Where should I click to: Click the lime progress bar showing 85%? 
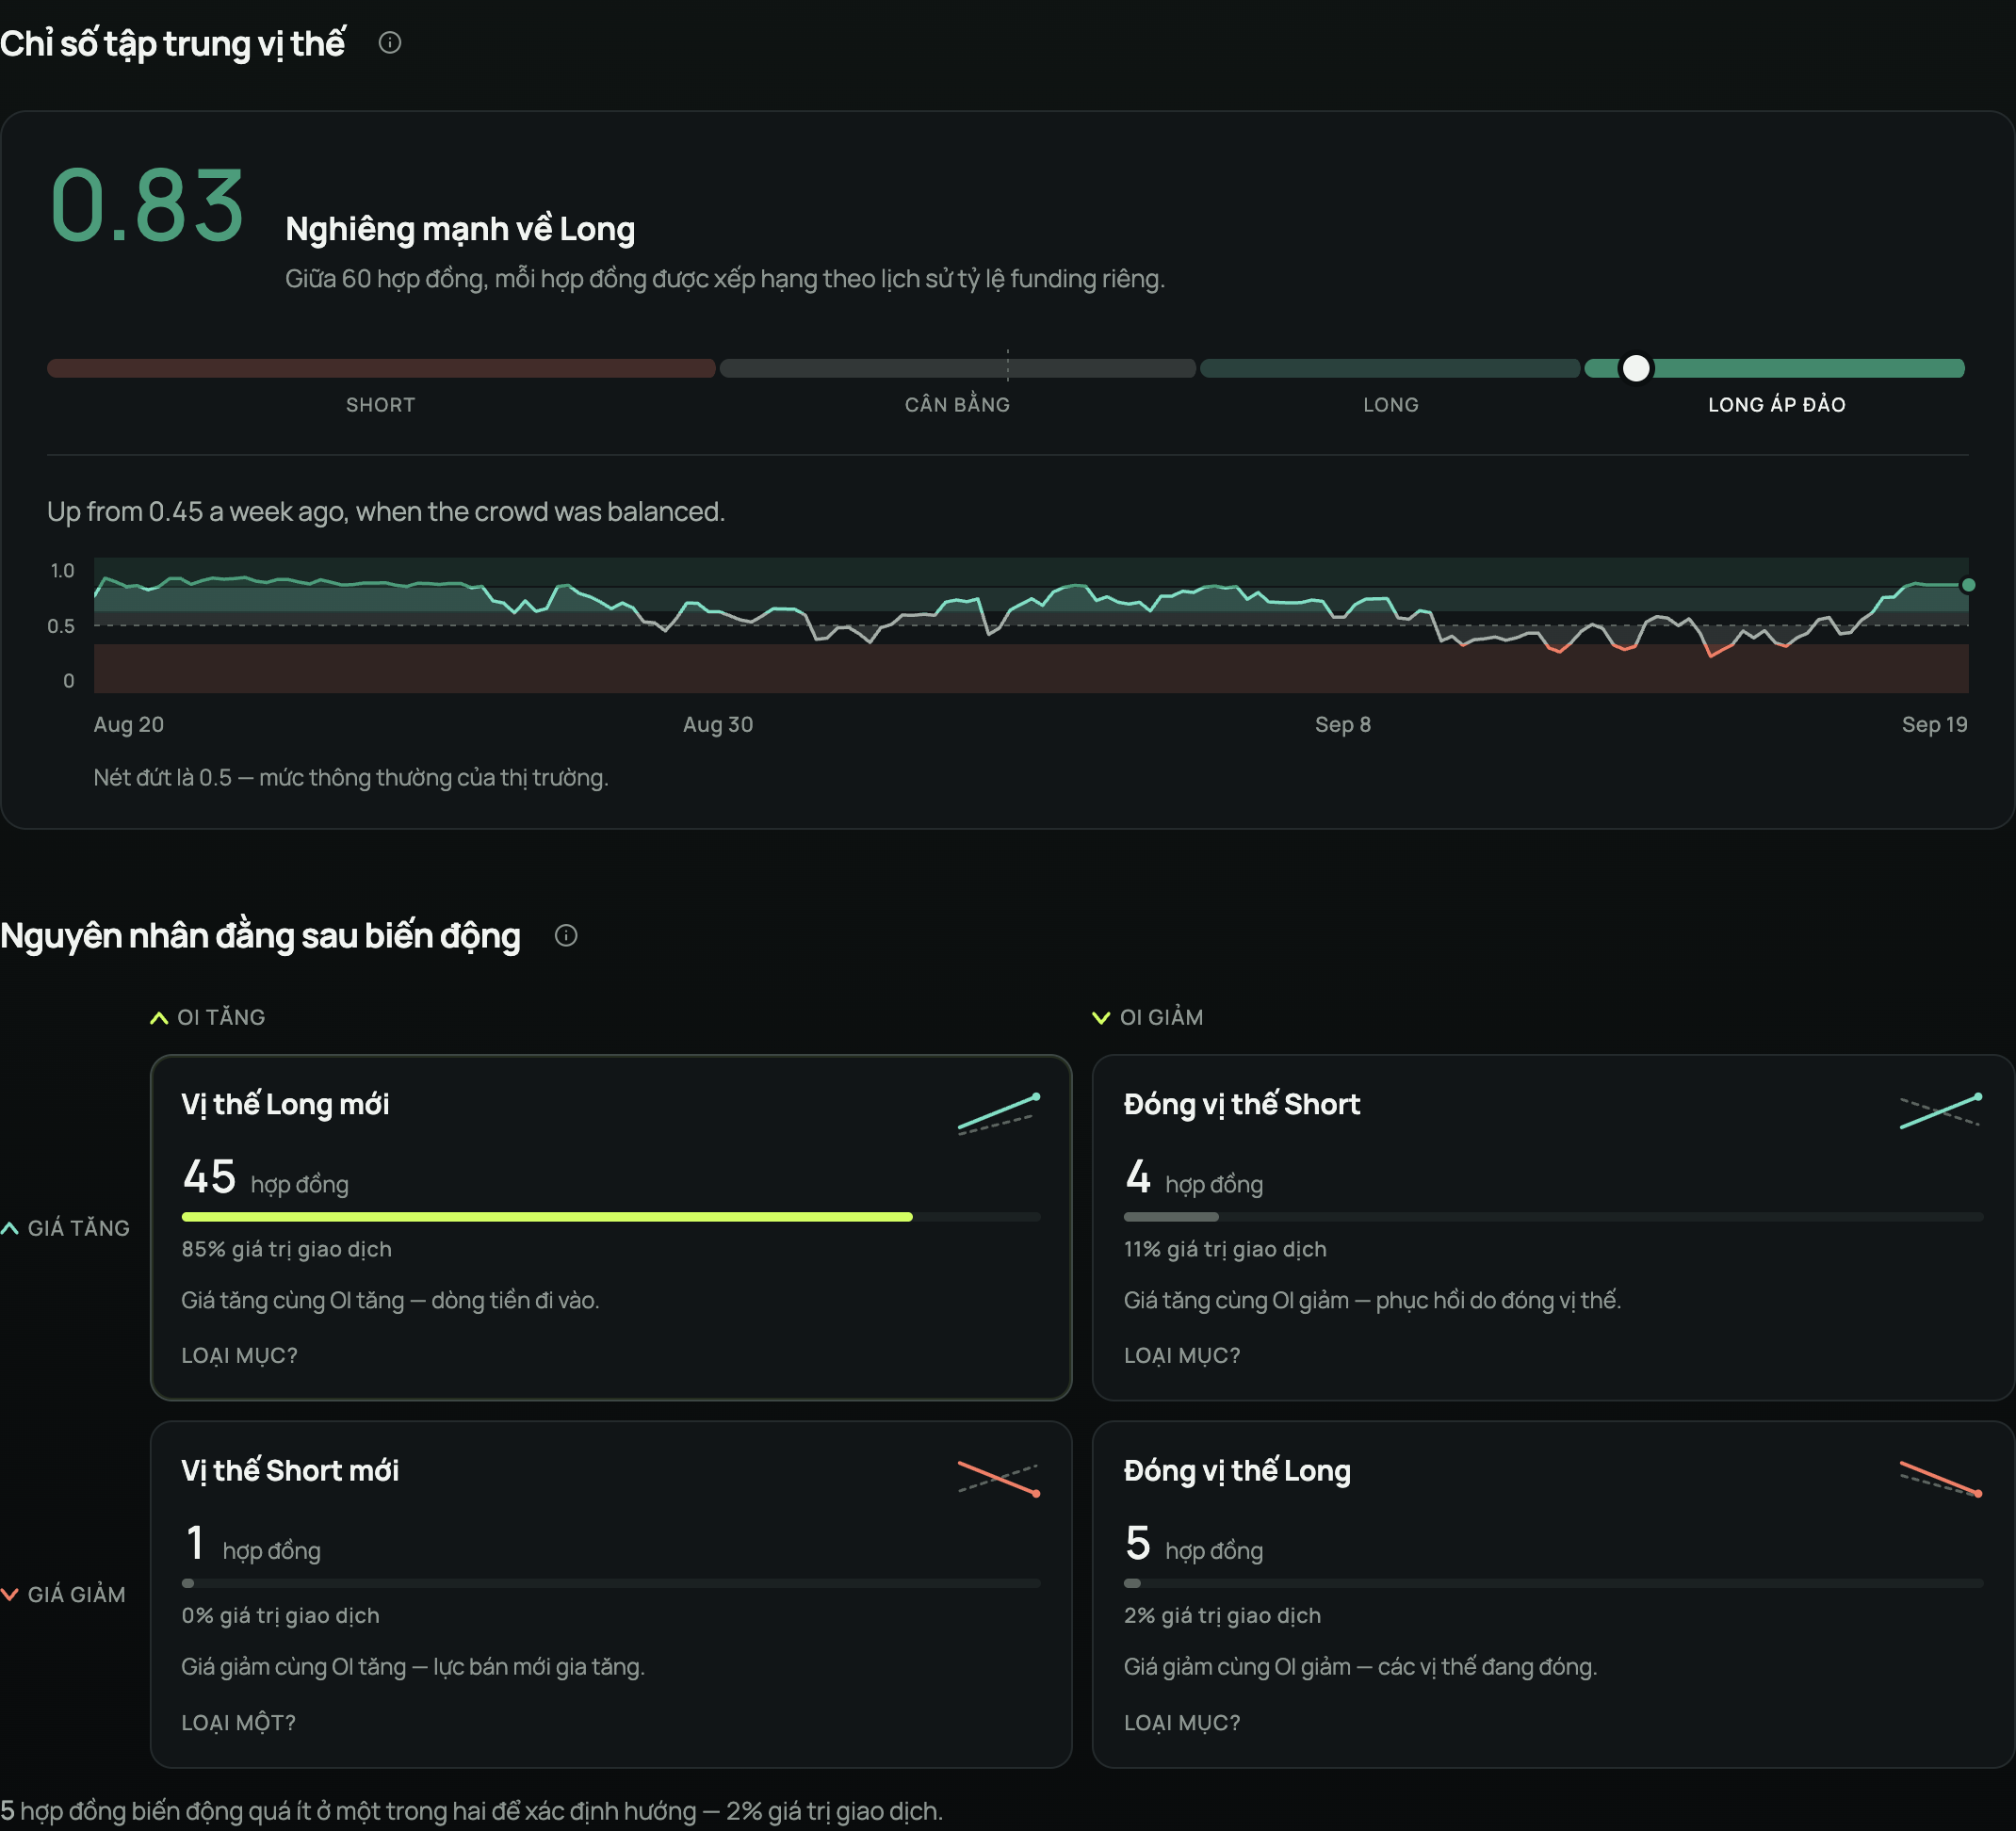tap(547, 1217)
